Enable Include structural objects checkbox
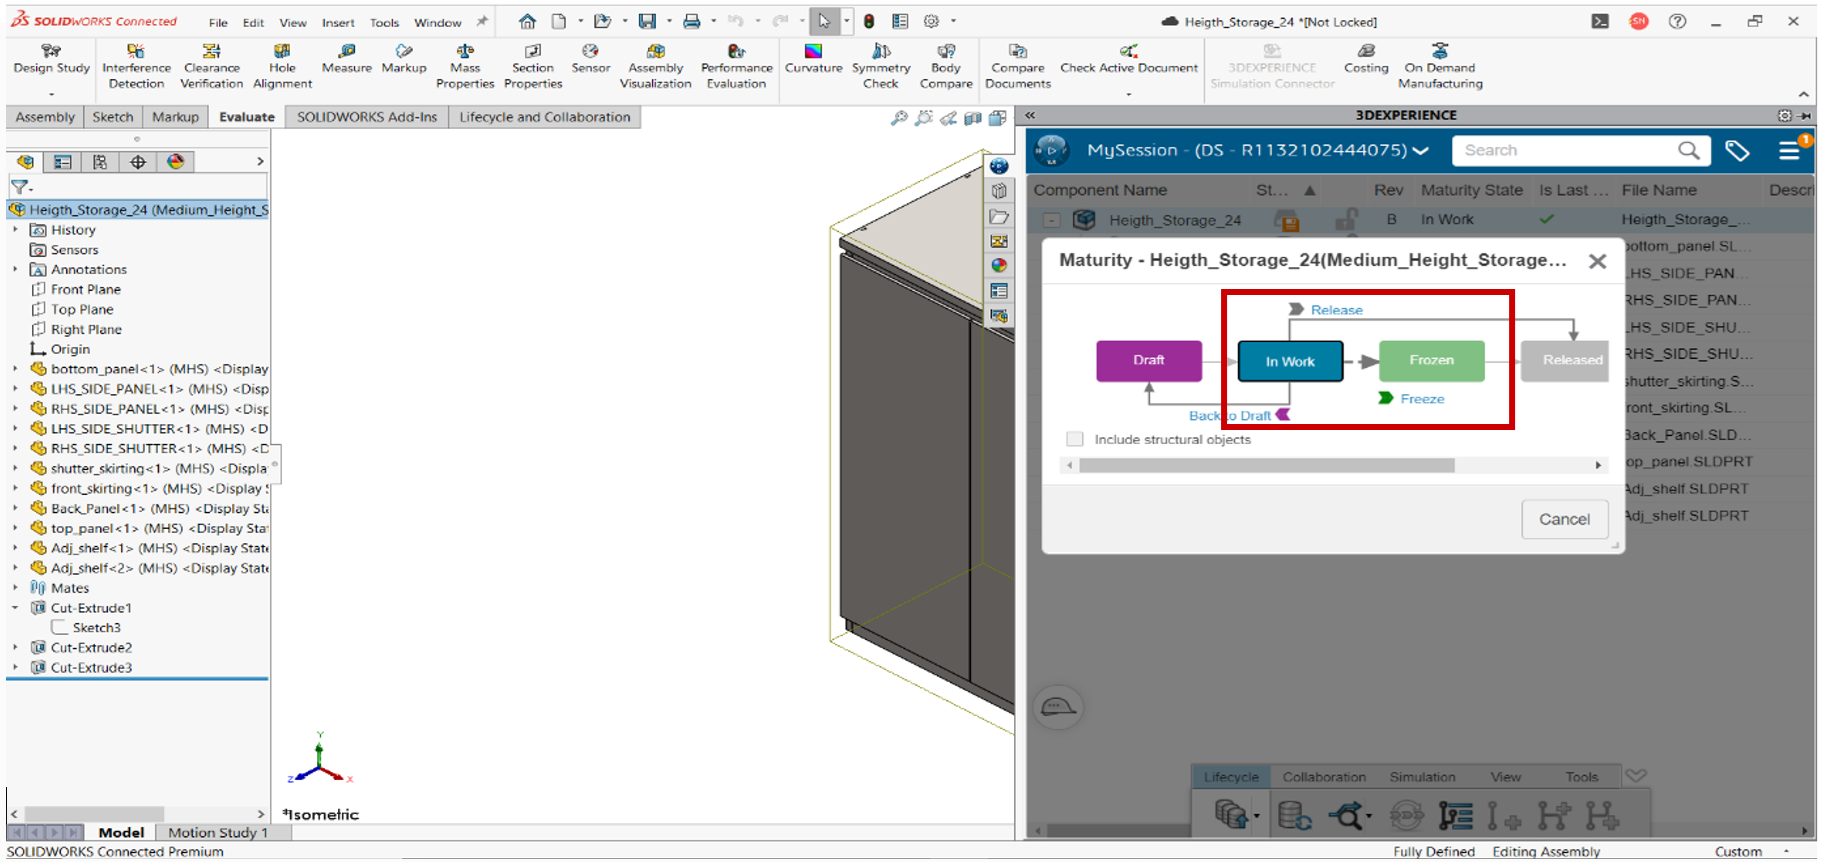Image resolution: width=1822 pixels, height=862 pixels. 1075,439
